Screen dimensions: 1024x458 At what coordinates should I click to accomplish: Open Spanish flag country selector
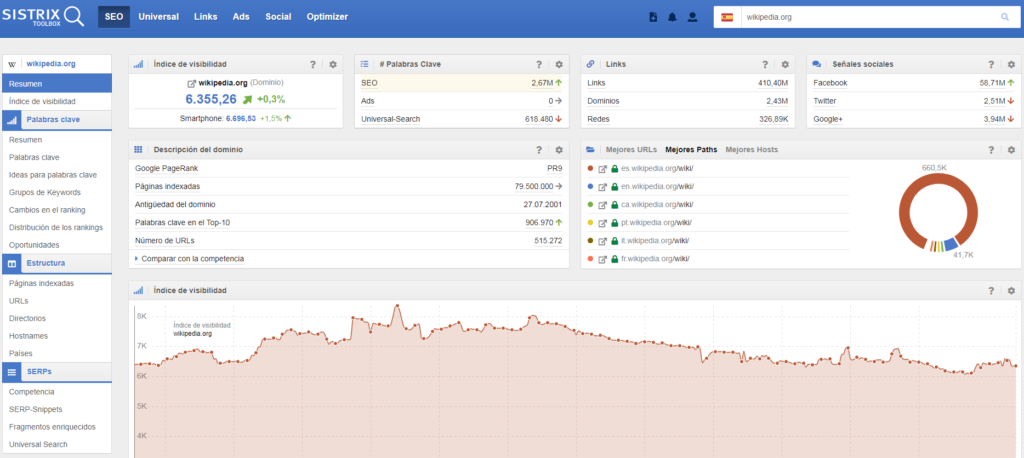click(727, 18)
